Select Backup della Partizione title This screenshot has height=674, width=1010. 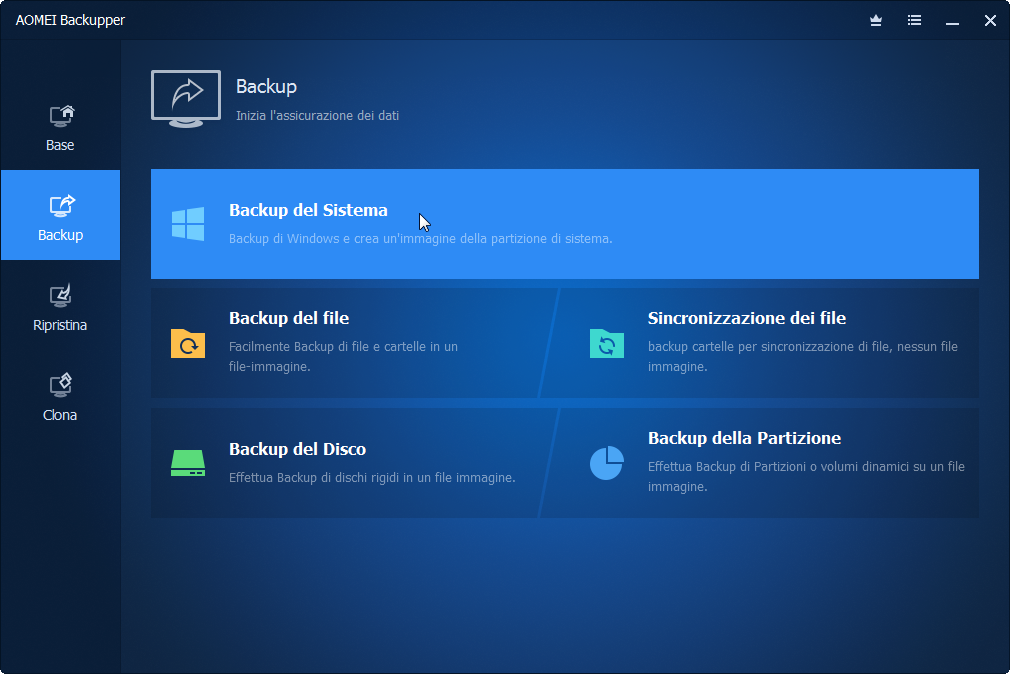point(745,438)
